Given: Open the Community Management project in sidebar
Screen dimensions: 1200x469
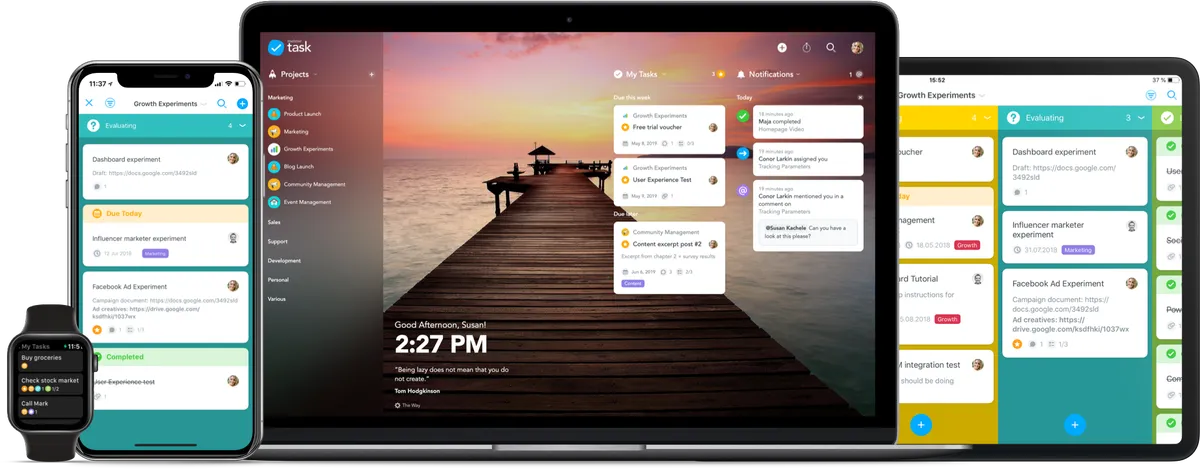Looking at the screenshot, I should point(307,184).
